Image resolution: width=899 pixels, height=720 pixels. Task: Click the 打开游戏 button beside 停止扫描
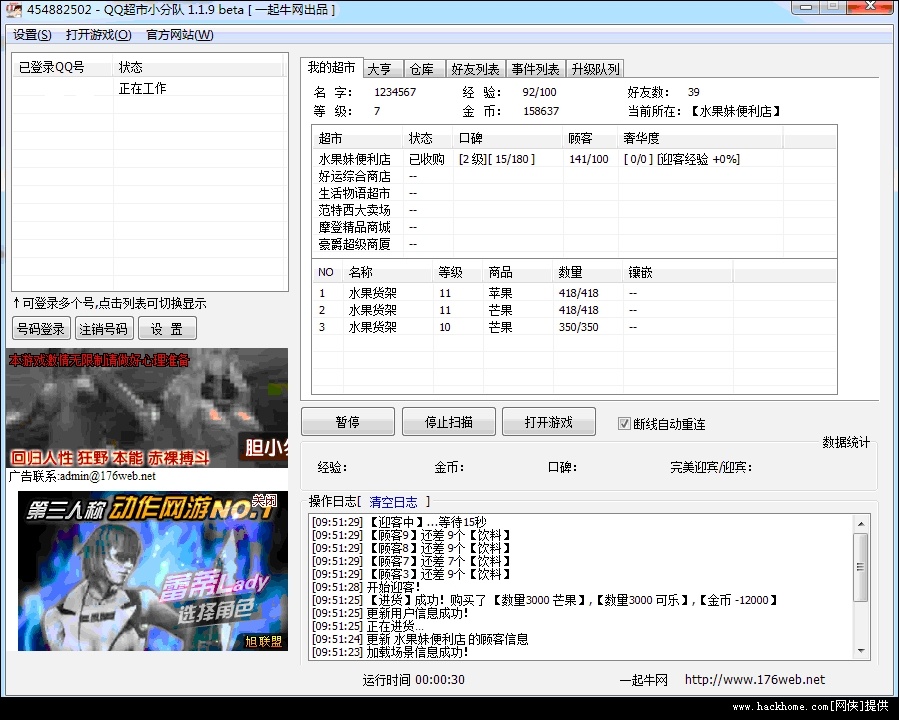(x=549, y=422)
